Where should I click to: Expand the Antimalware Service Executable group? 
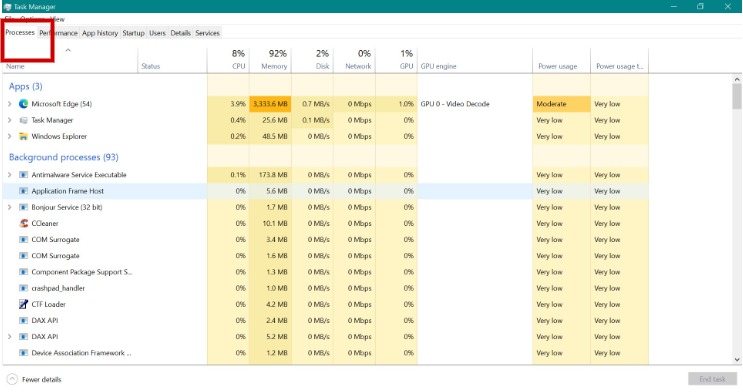[x=9, y=175]
